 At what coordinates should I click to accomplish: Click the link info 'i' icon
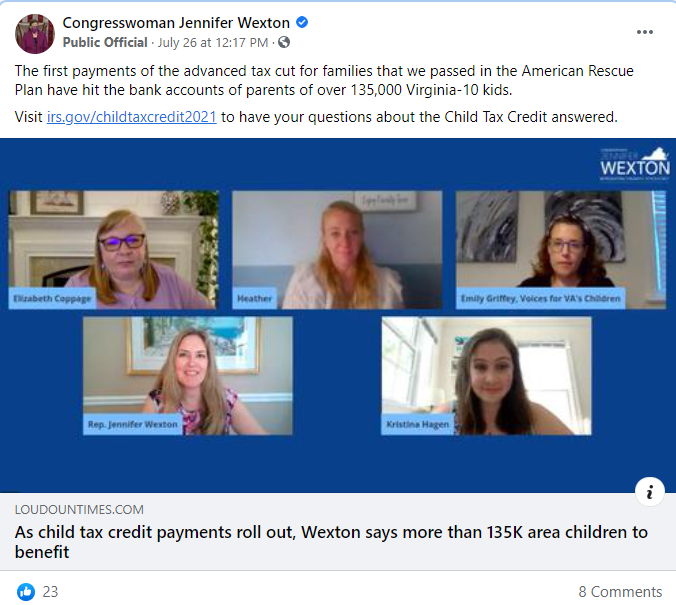pyautogui.click(x=650, y=492)
